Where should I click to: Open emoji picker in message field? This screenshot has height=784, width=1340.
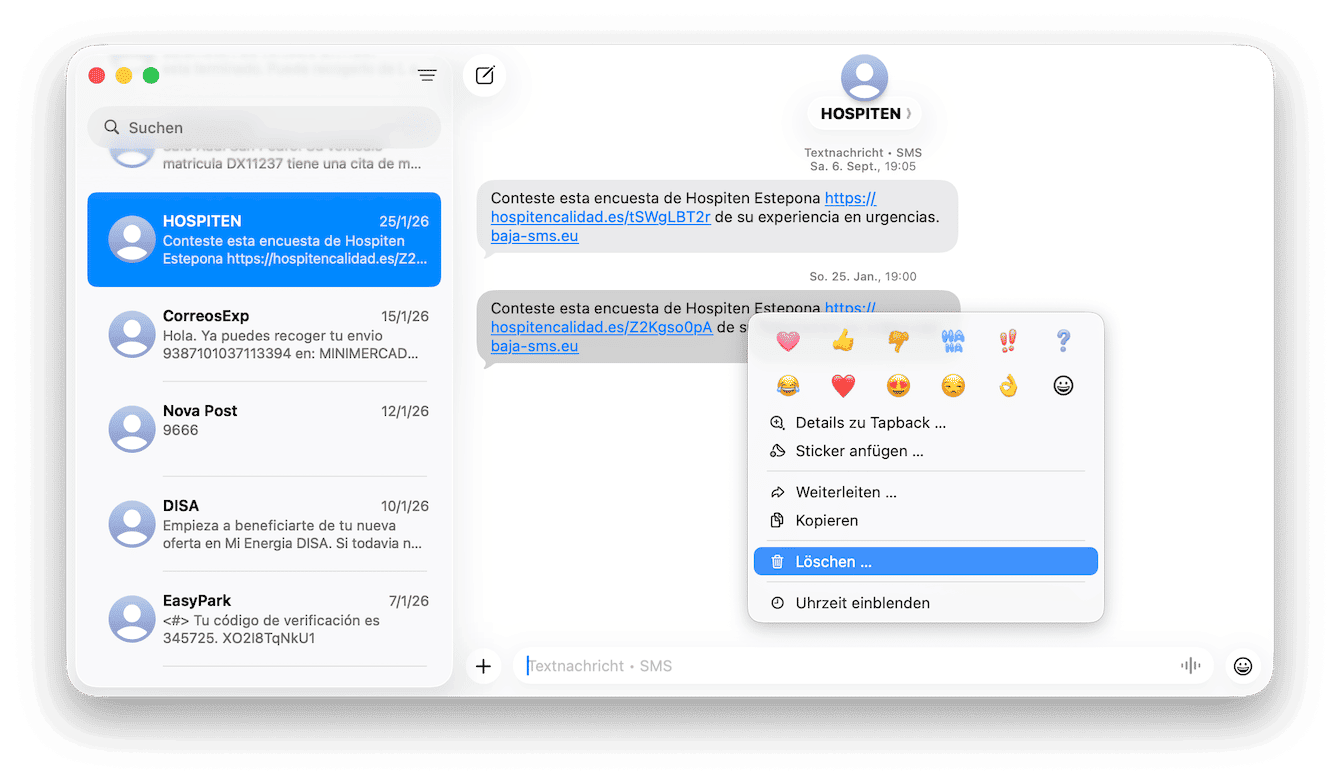(1243, 666)
